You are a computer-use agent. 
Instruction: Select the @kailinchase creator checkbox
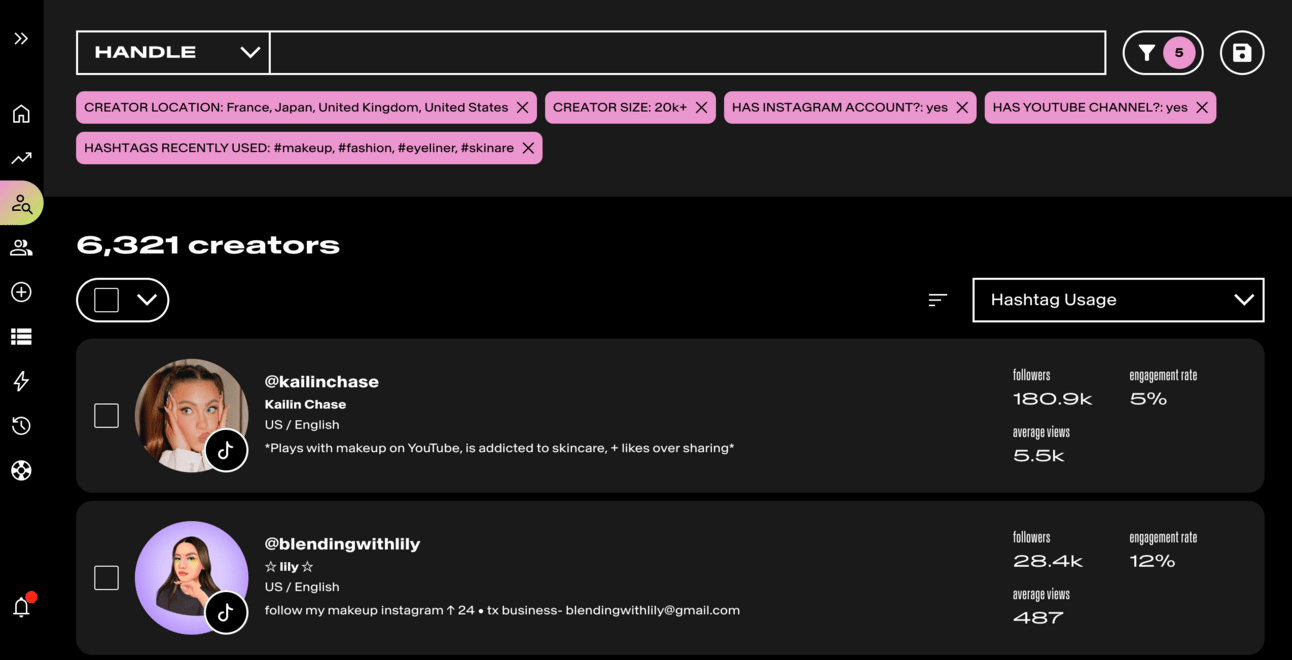point(106,415)
